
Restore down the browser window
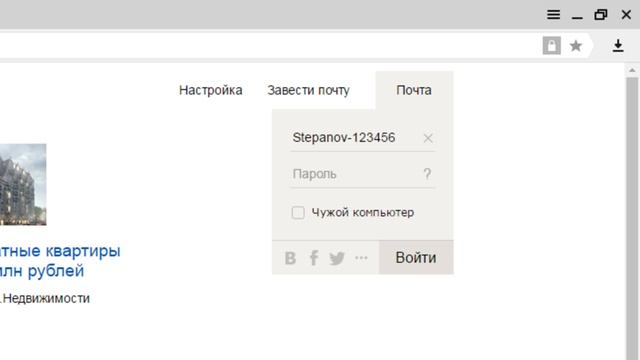(601, 15)
